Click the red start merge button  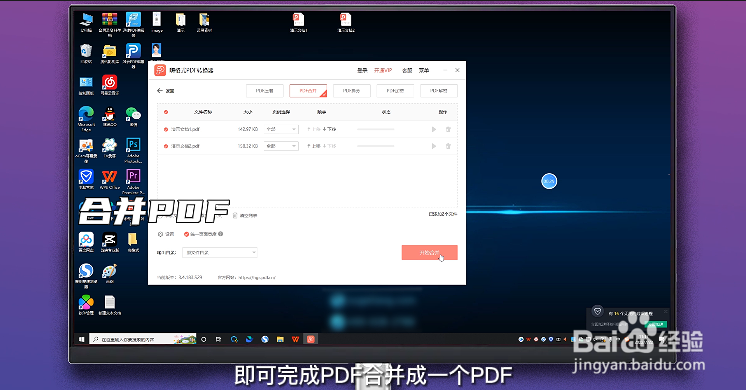(x=430, y=253)
